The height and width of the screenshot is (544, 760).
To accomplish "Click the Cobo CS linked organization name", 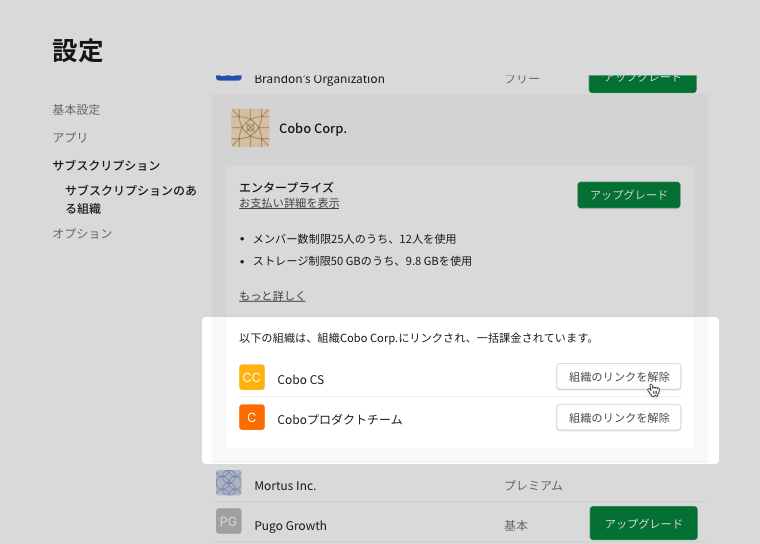I will (x=301, y=380).
